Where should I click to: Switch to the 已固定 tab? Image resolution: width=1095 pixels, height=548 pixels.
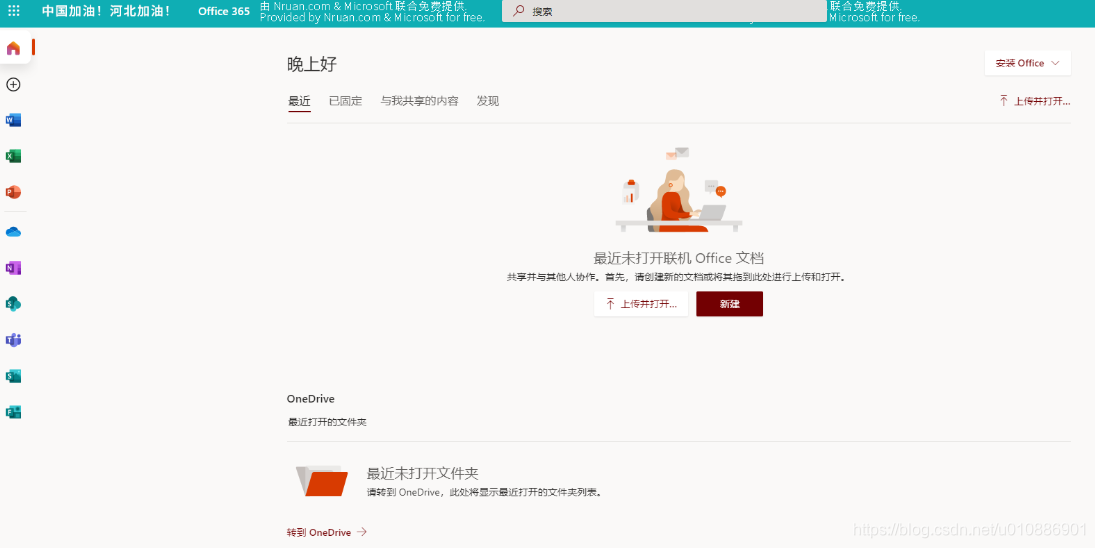click(346, 101)
